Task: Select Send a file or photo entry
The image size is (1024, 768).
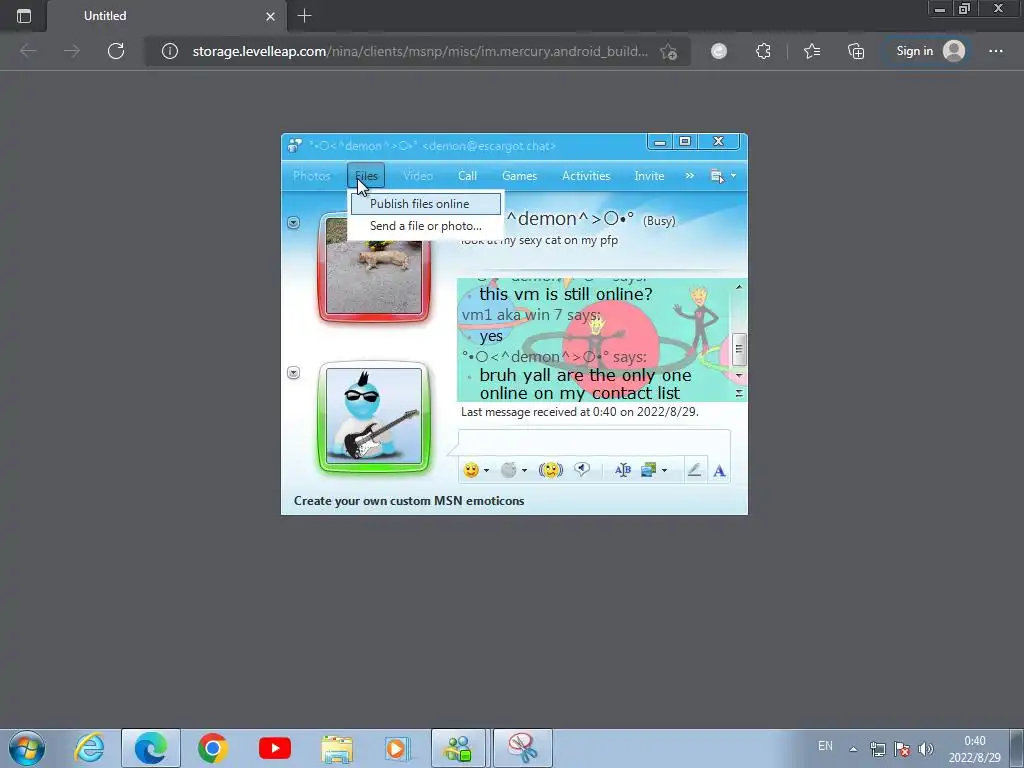Action: pyautogui.click(x=426, y=226)
